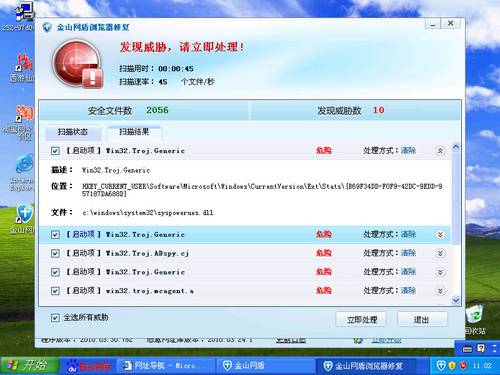Select the win32.troj.mcagent.a threat name
Screen dimensions: 500x375
[149, 291]
